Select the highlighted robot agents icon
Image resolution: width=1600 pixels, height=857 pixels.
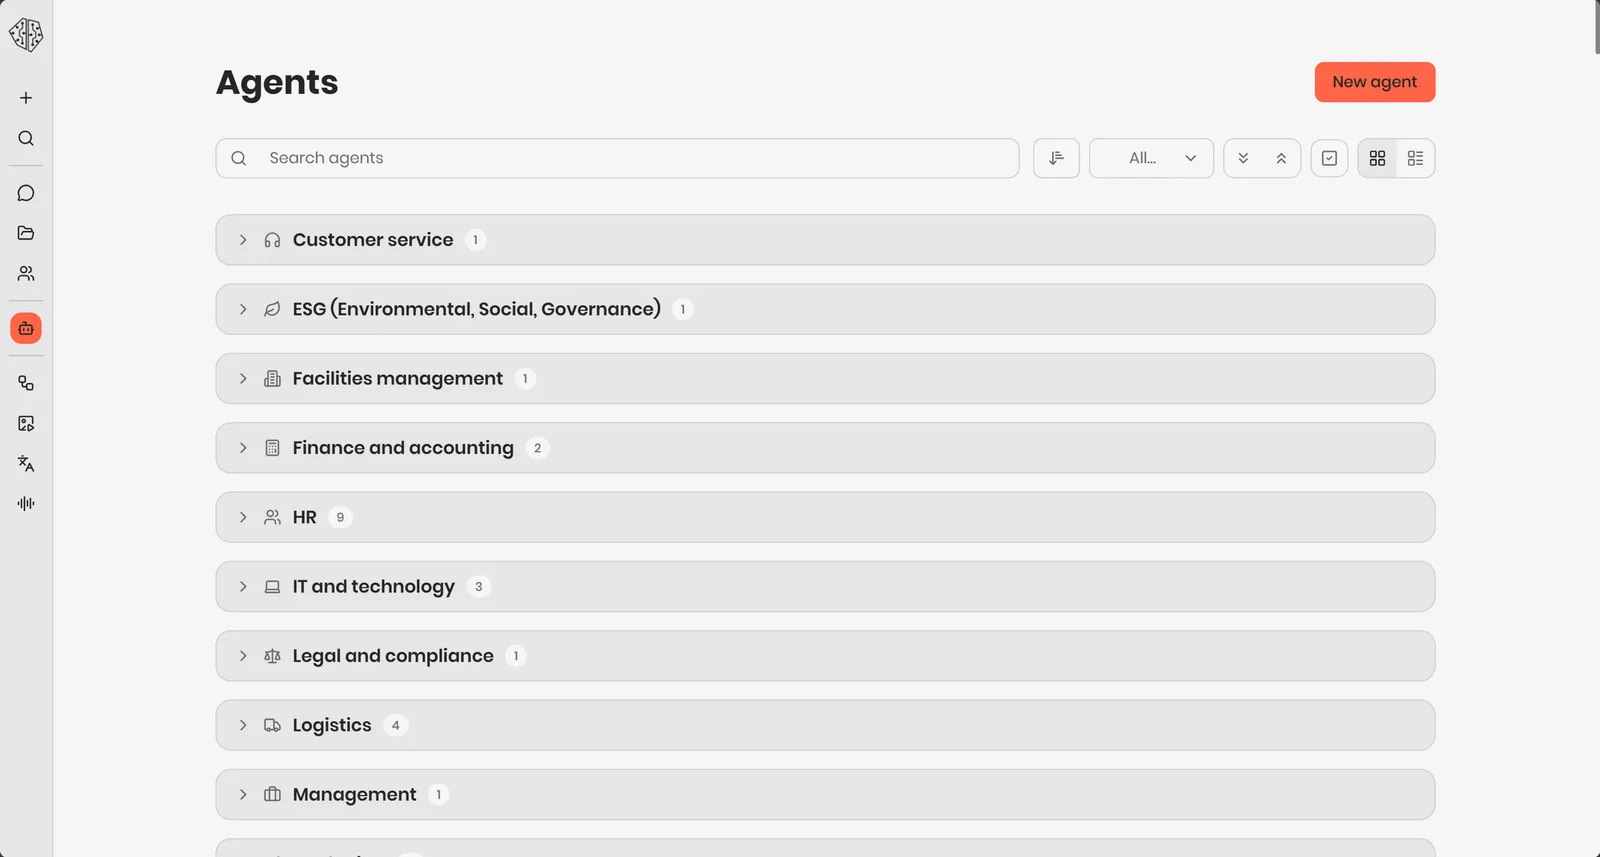pyautogui.click(x=26, y=328)
